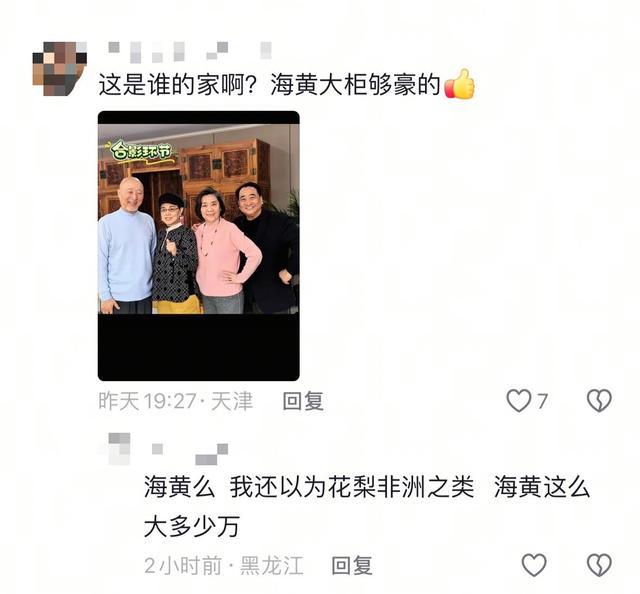The height and width of the screenshot is (594, 640).
Task: Dislike the reply from 黑龙江 with the broken heart
Action: pyautogui.click(x=599, y=565)
